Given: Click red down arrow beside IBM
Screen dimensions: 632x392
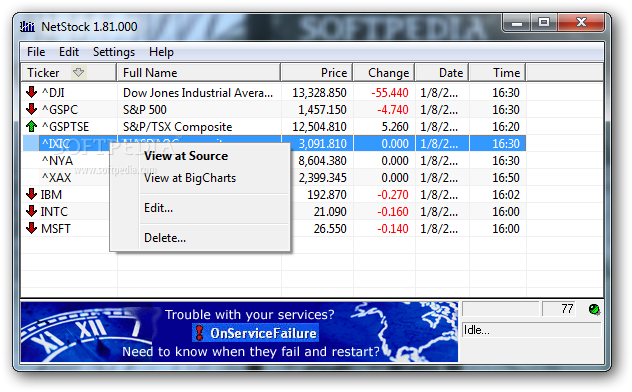Looking at the screenshot, I should [31, 194].
